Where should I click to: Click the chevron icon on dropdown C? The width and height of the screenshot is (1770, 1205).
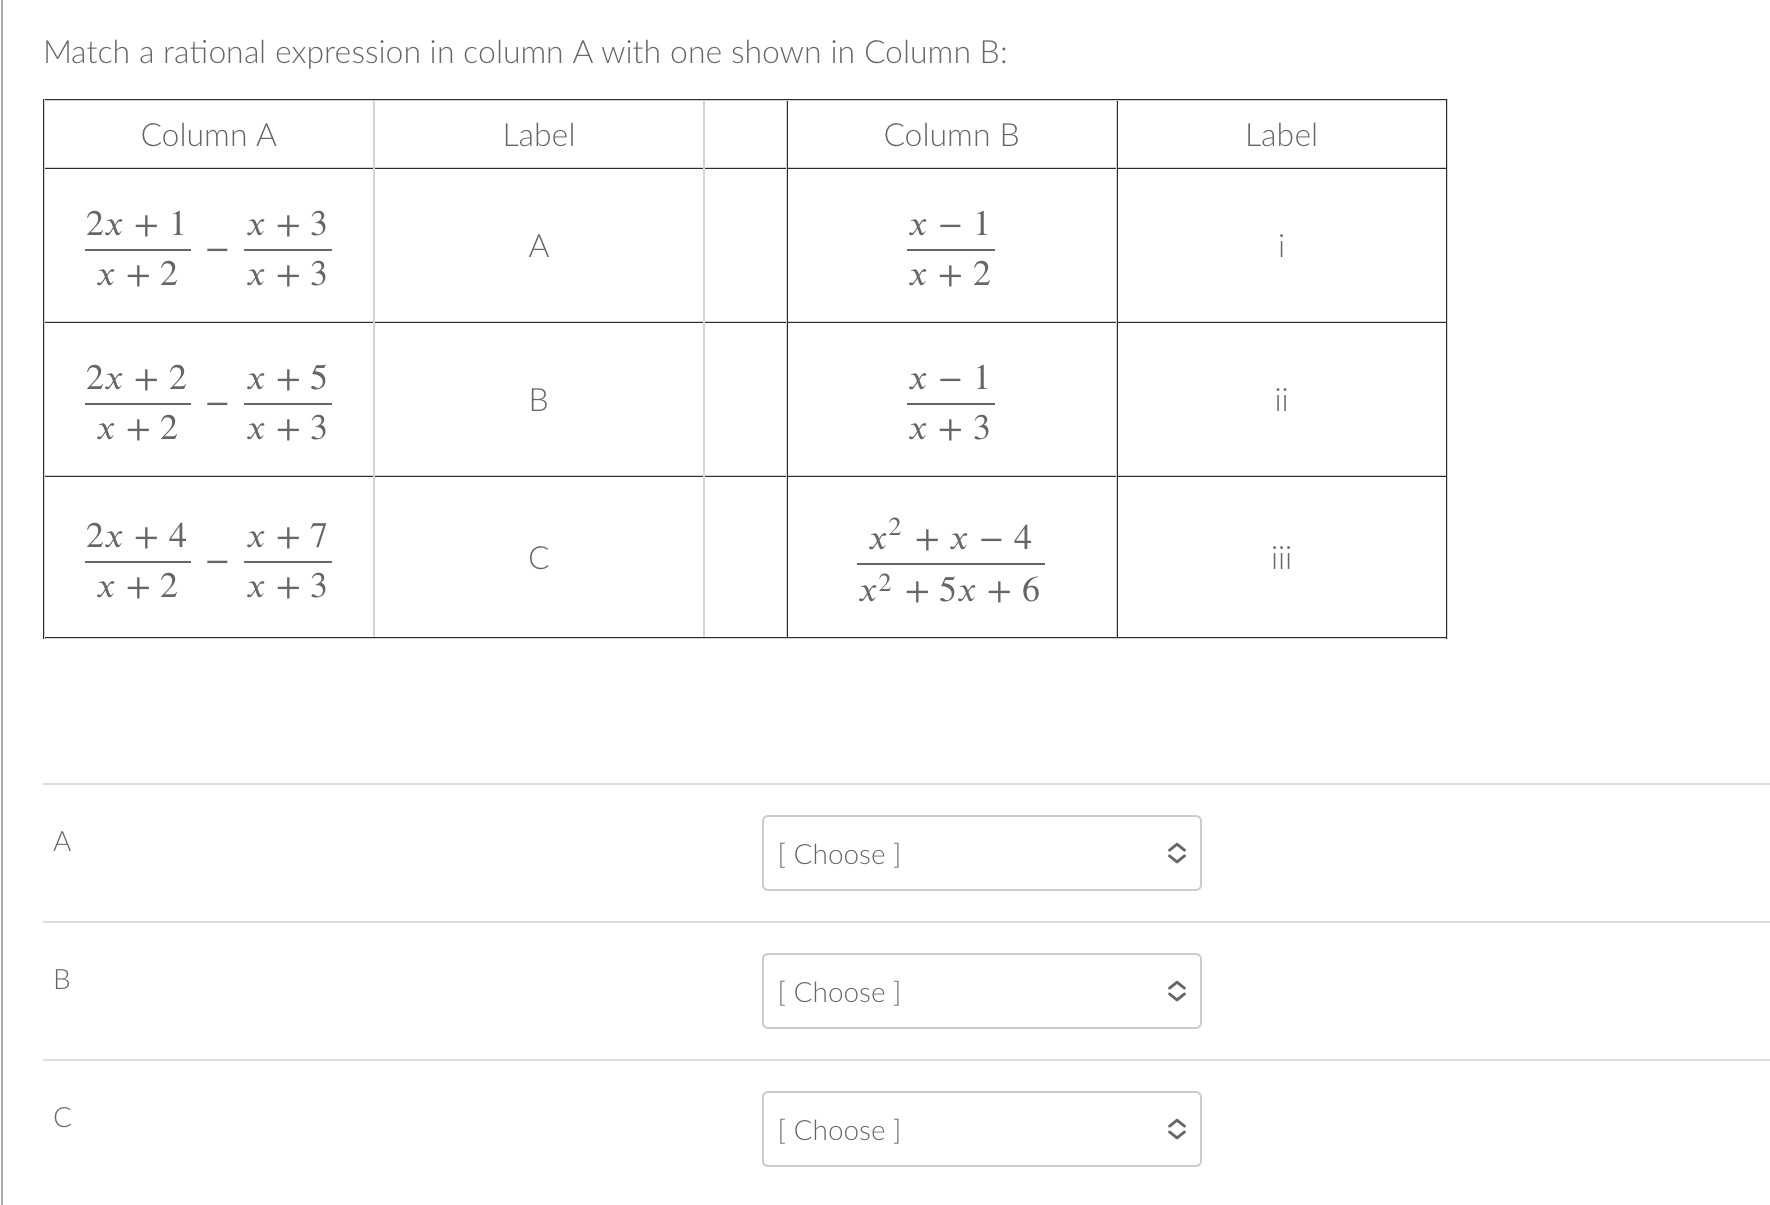pos(1178,1129)
